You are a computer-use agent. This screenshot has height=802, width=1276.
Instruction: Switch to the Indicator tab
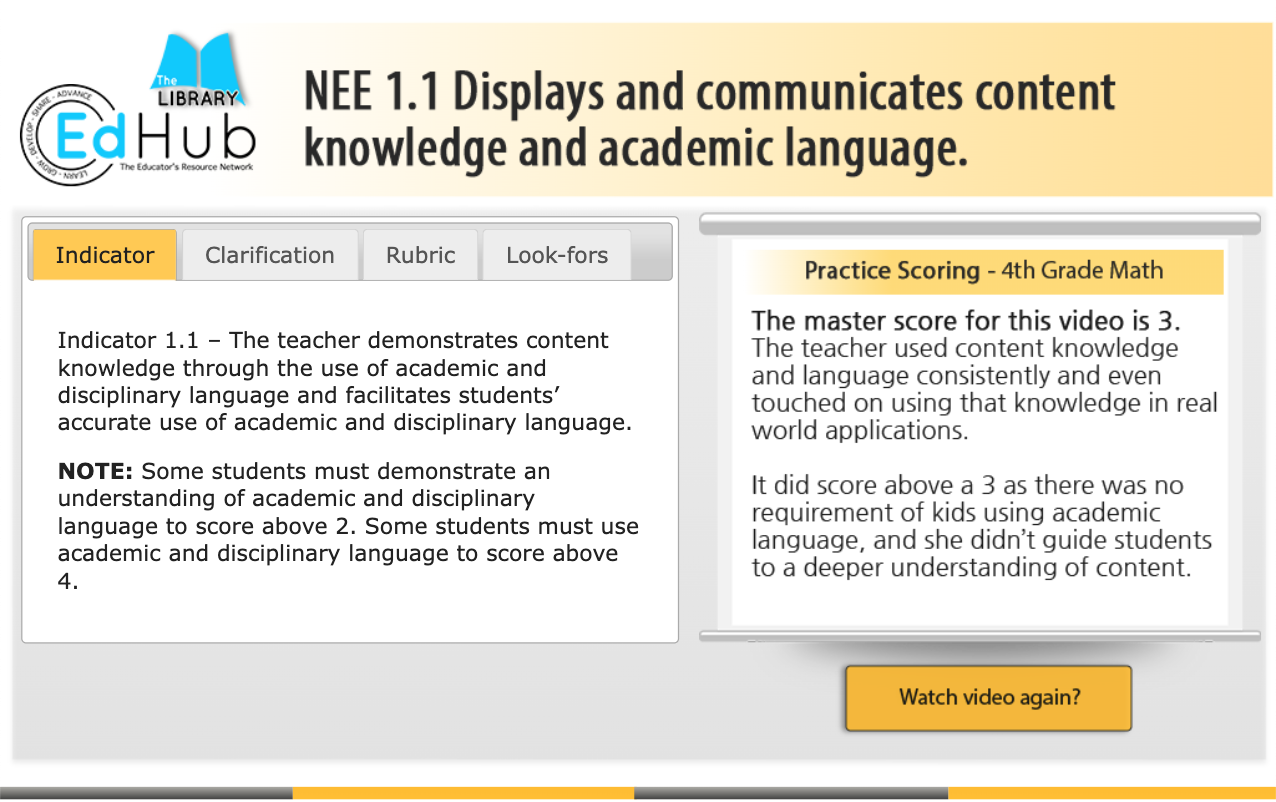(x=105, y=255)
